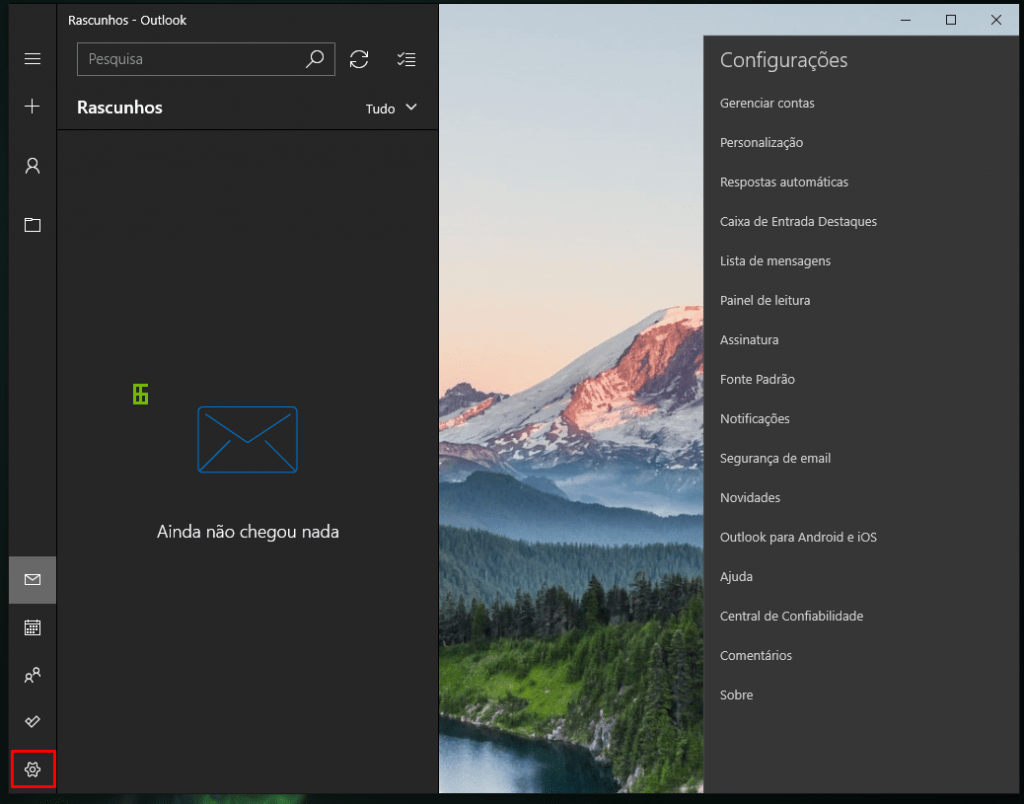
Task: Open the accounts person icon
Action: point(32,166)
